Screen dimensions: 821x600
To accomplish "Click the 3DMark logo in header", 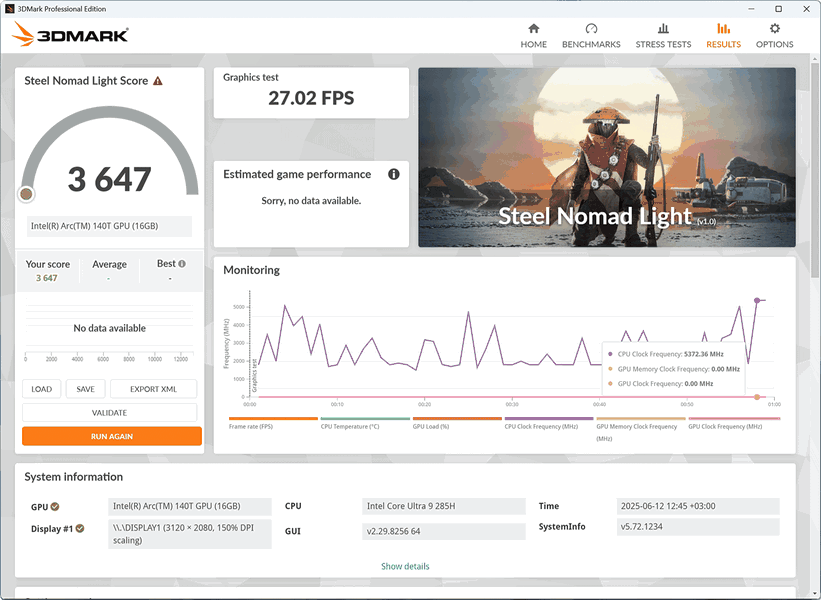I will (x=70, y=35).
